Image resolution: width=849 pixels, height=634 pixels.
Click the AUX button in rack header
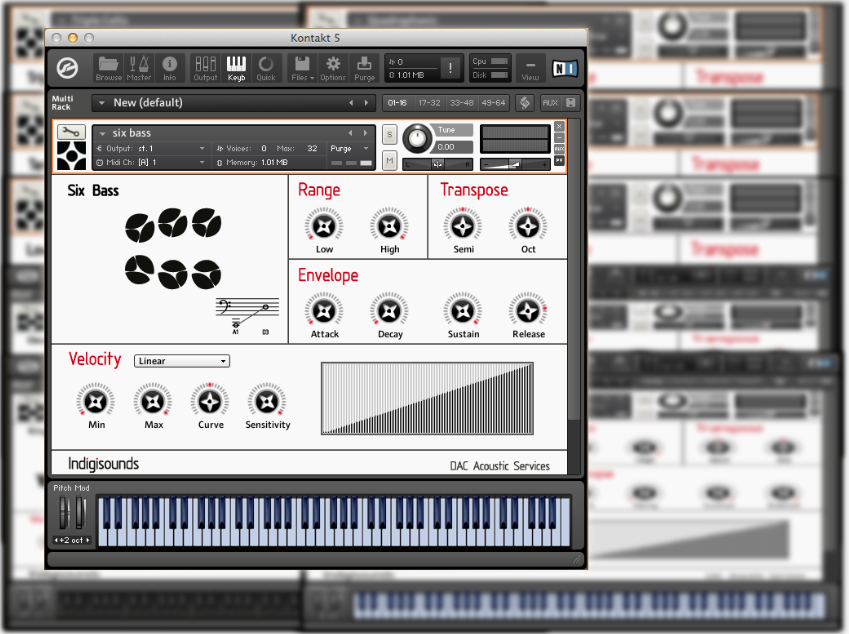(550, 102)
